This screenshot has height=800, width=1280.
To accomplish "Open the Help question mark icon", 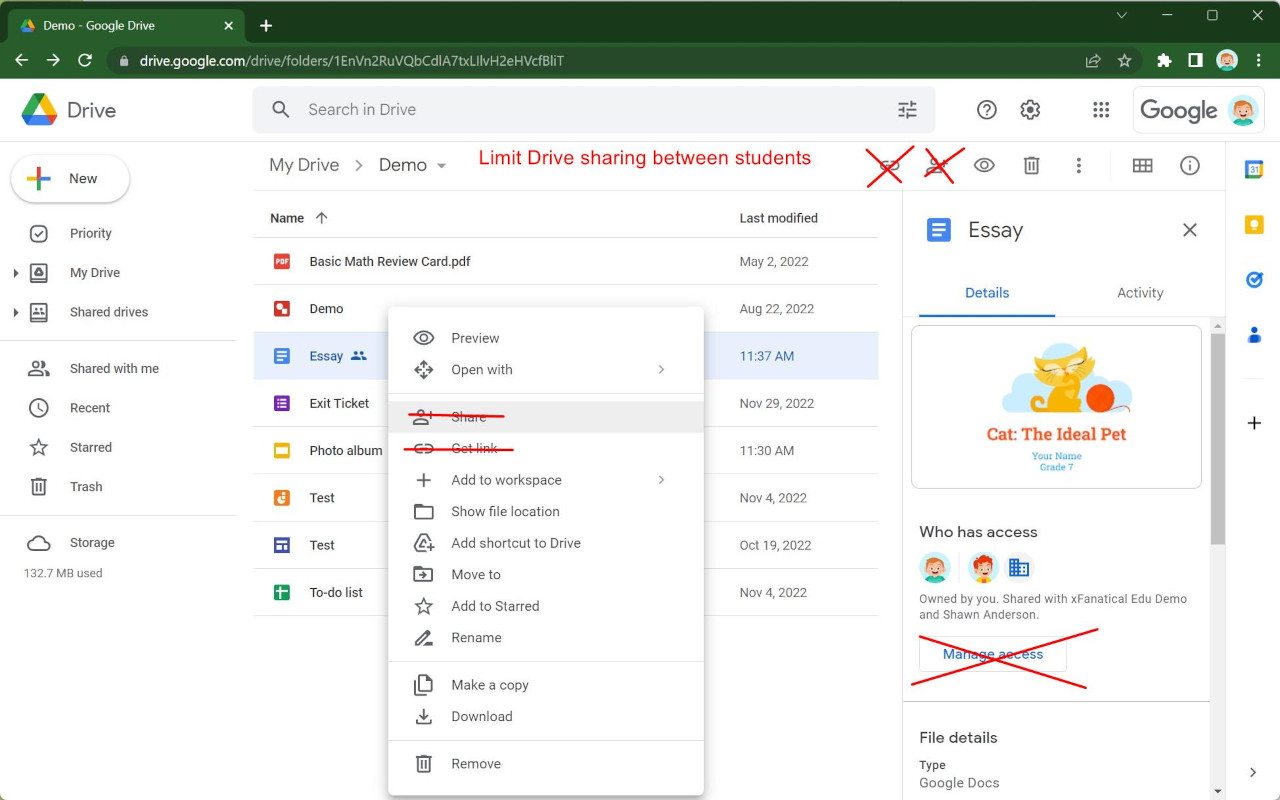I will pos(986,110).
